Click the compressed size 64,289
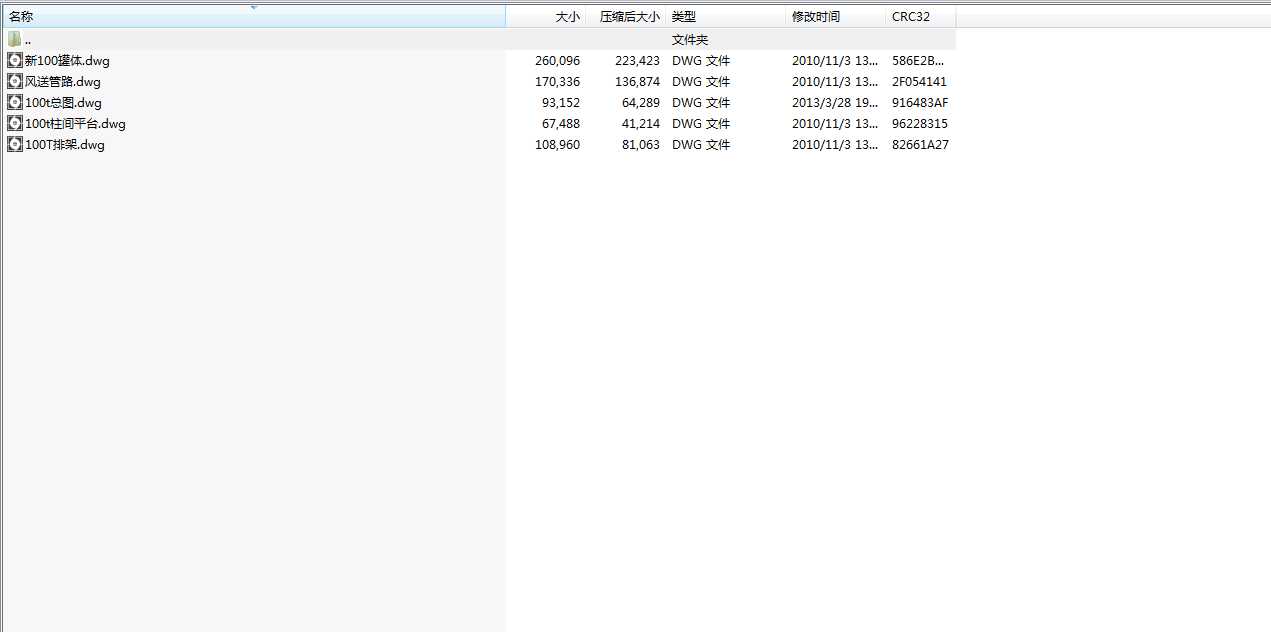Image resolution: width=1271 pixels, height=632 pixels. tap(640, 103)
